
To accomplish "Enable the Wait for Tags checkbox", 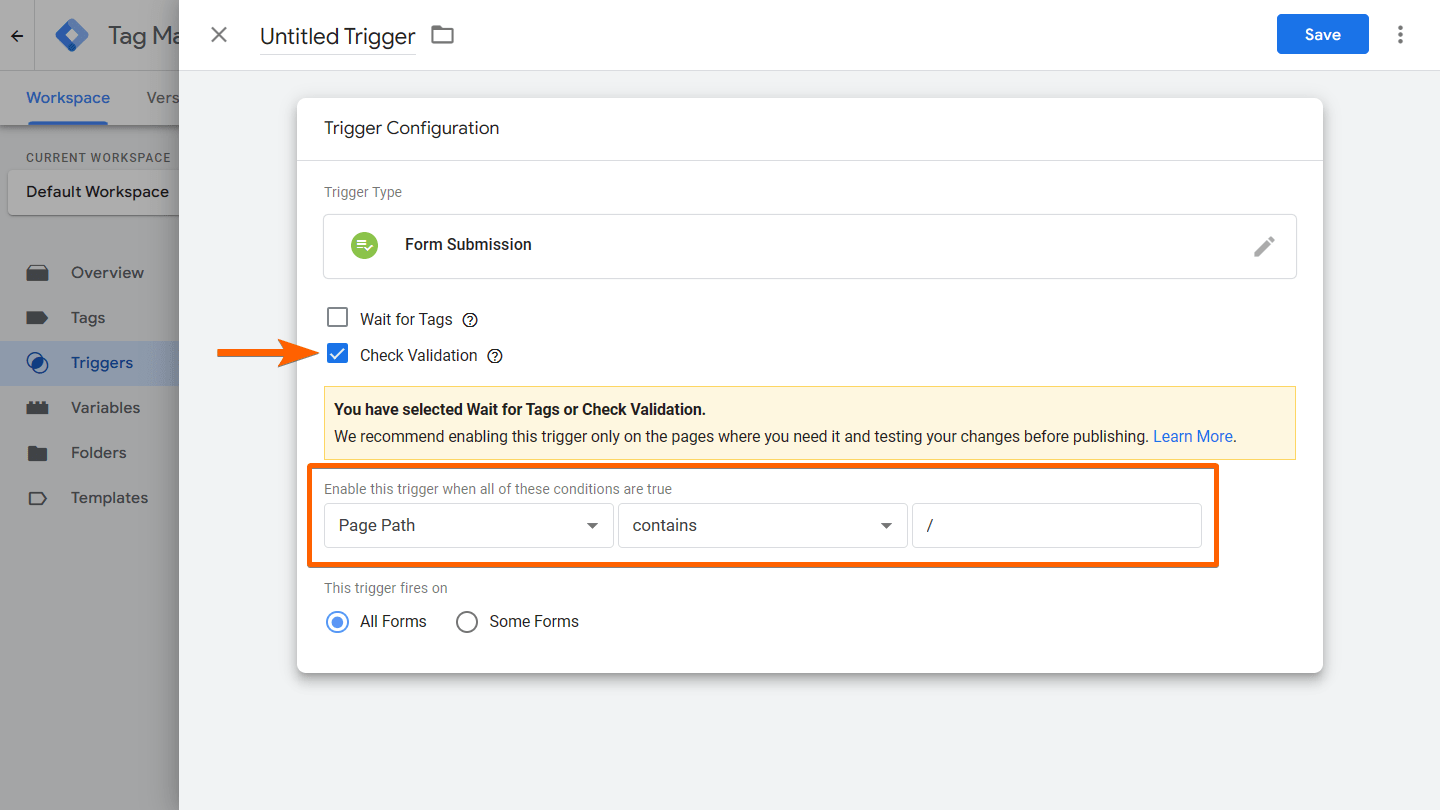I will pyautogui.click(x=337, y=318).
